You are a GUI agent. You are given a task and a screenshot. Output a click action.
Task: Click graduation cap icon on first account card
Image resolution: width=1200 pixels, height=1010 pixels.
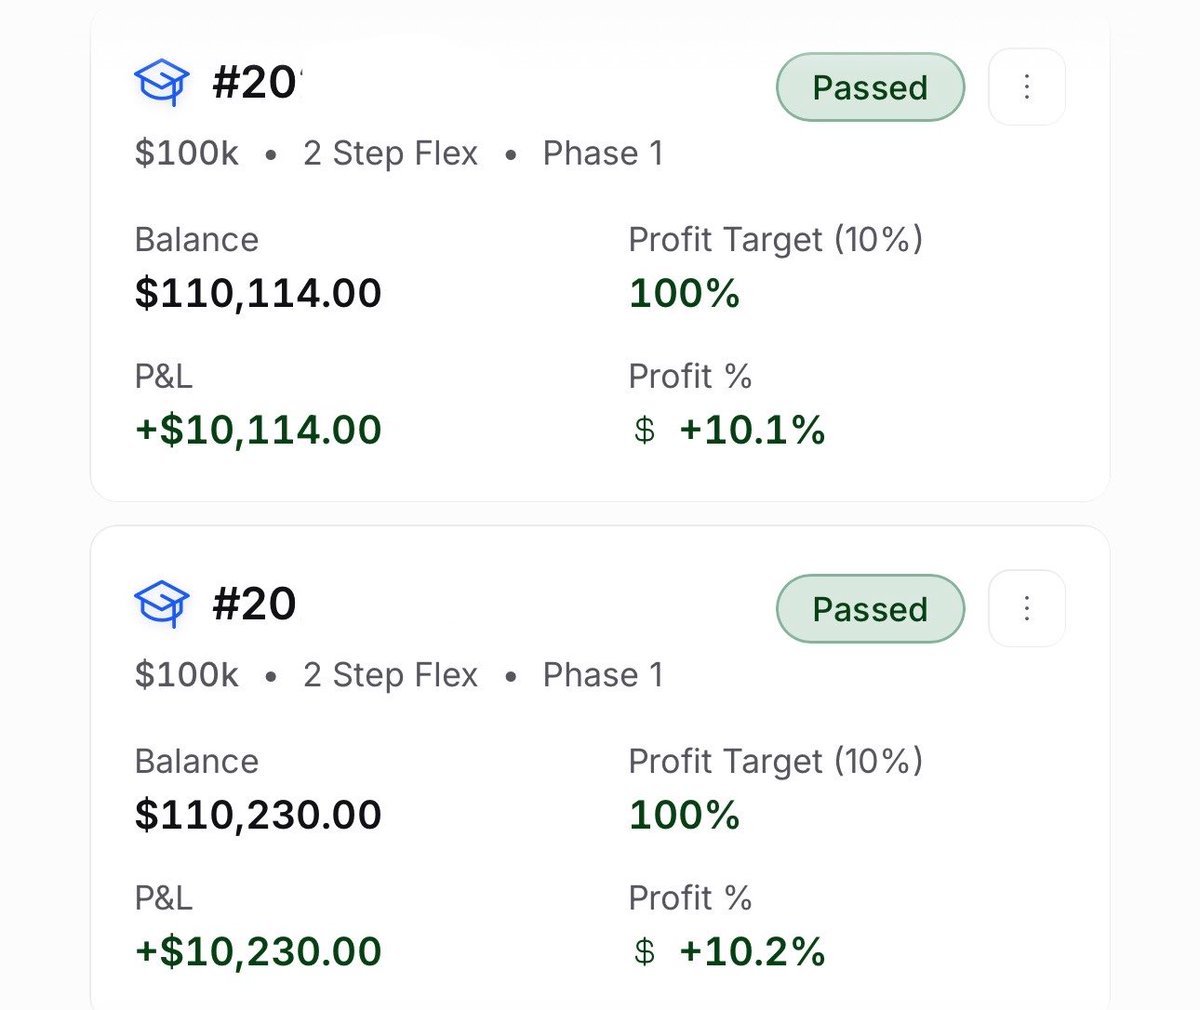point(161,82)
